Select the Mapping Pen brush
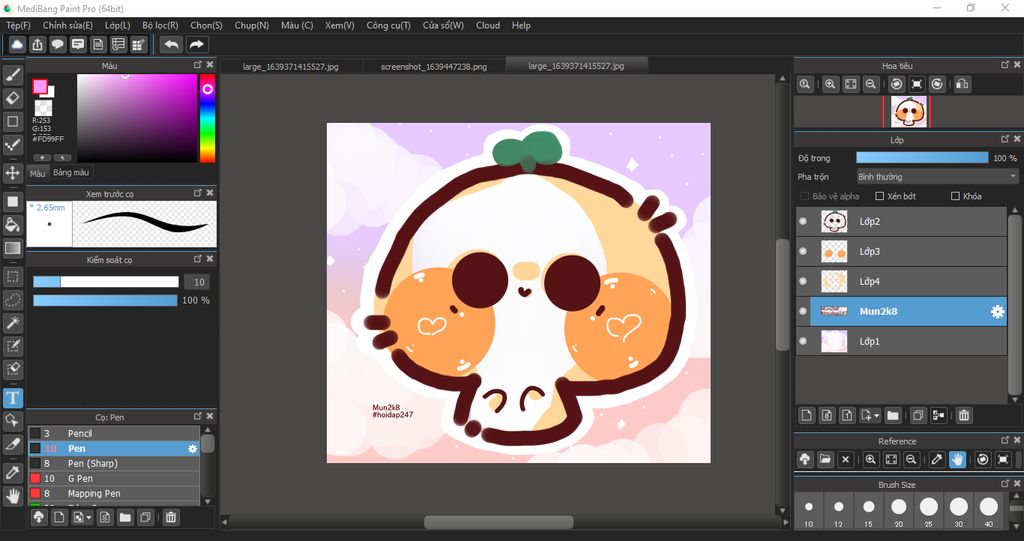Image resolution: width=1024 pixels, height=541 pixels. click(114, 494)
